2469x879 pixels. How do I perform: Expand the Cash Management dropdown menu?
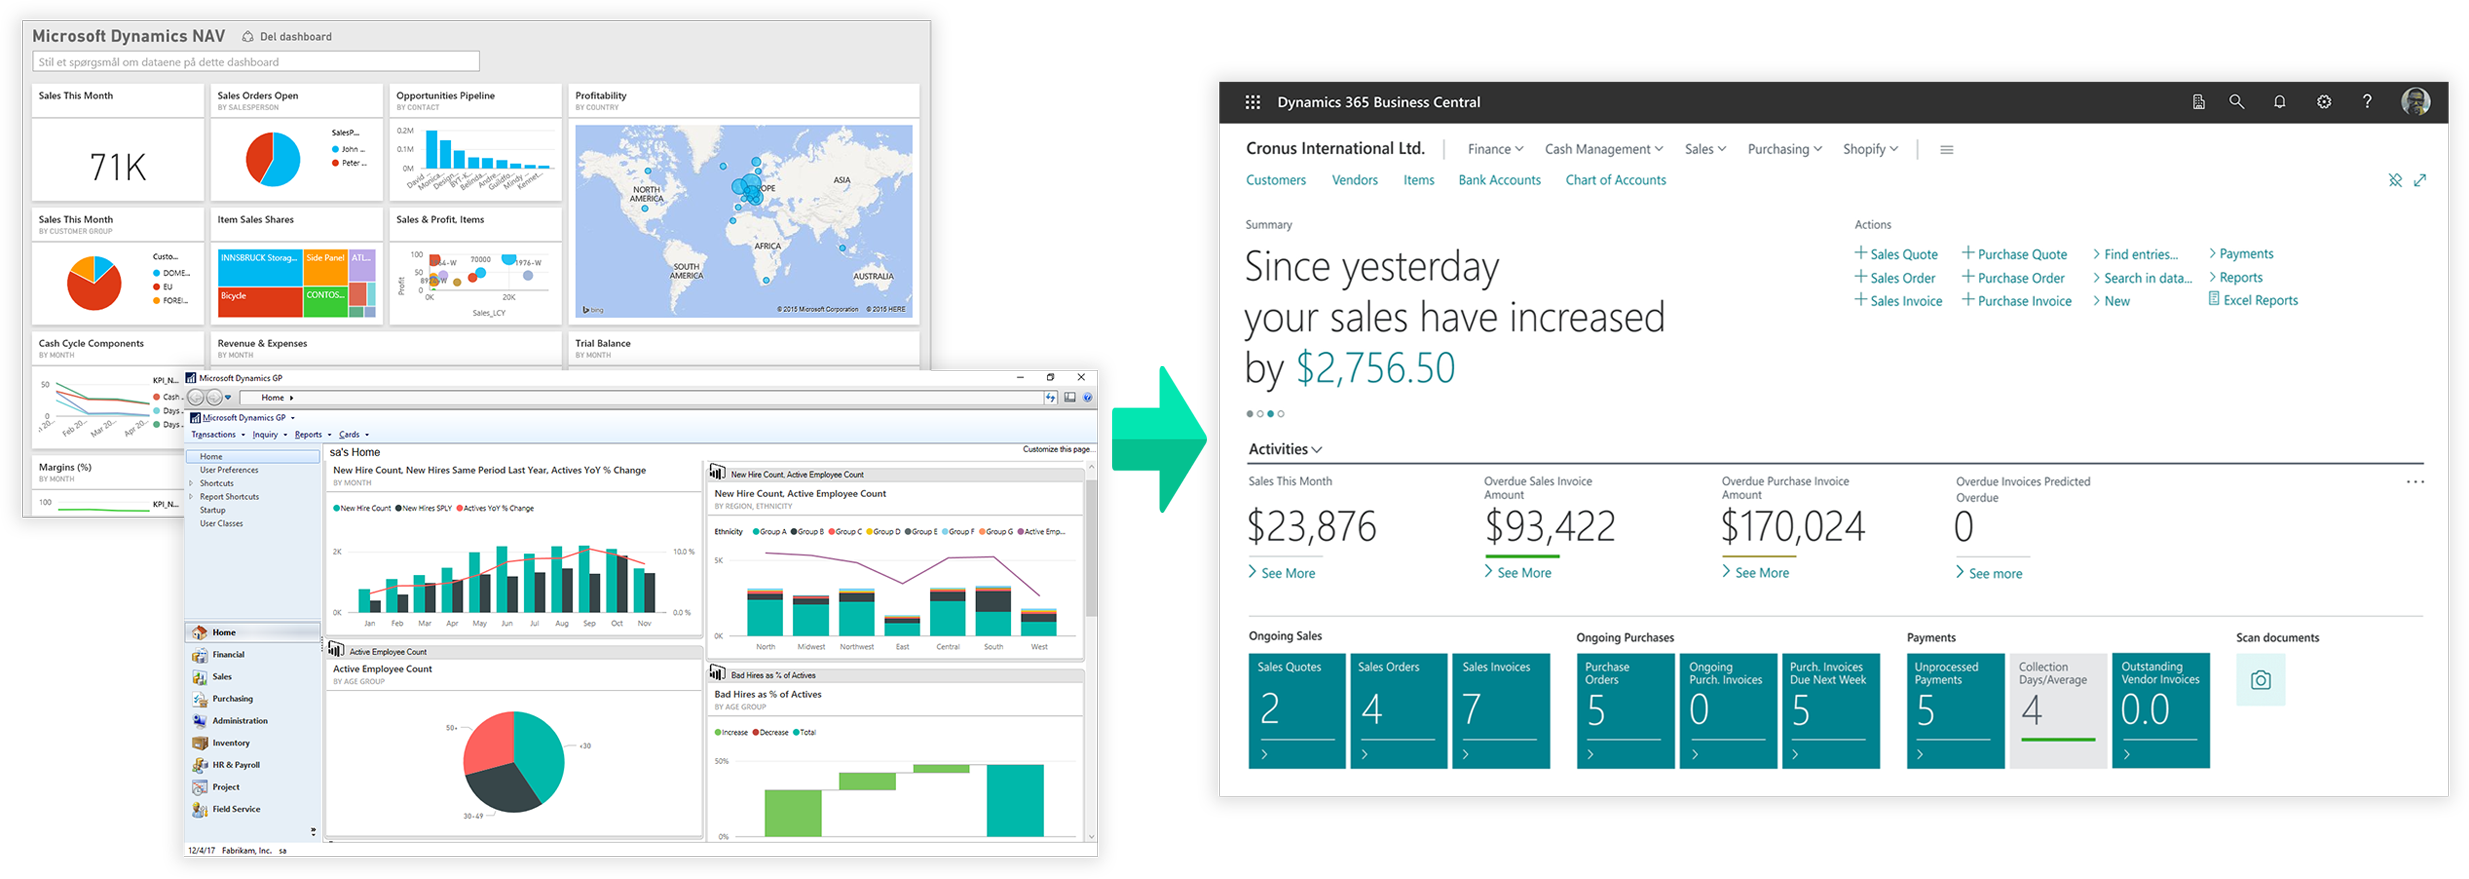pyautogui.click(x=1604, y=149)
